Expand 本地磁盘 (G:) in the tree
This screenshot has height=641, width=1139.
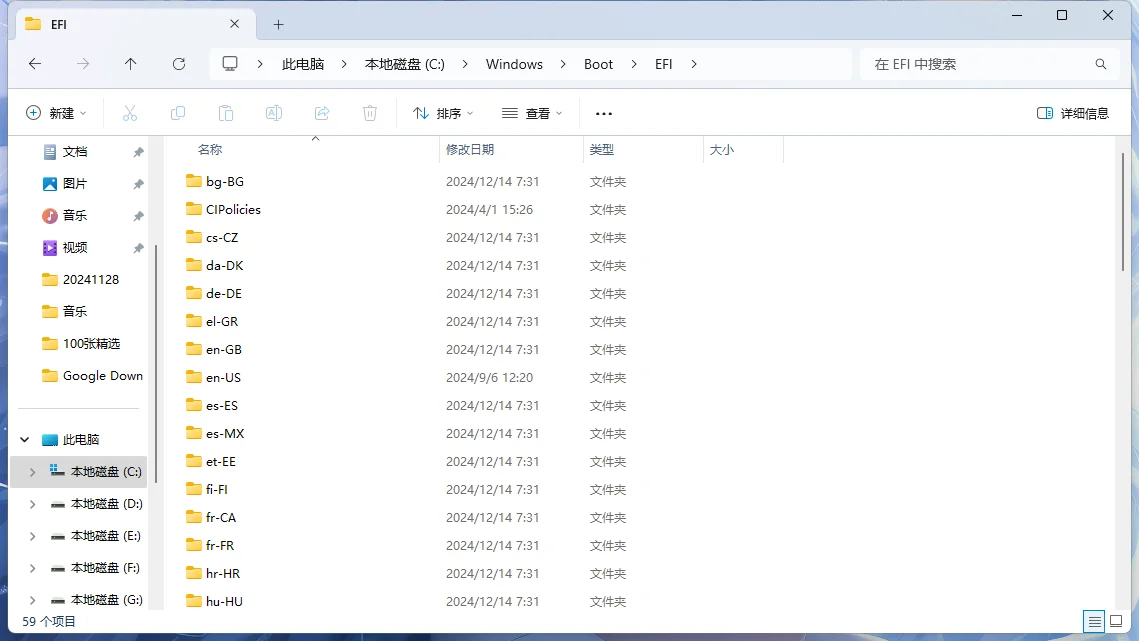point(33,600)
